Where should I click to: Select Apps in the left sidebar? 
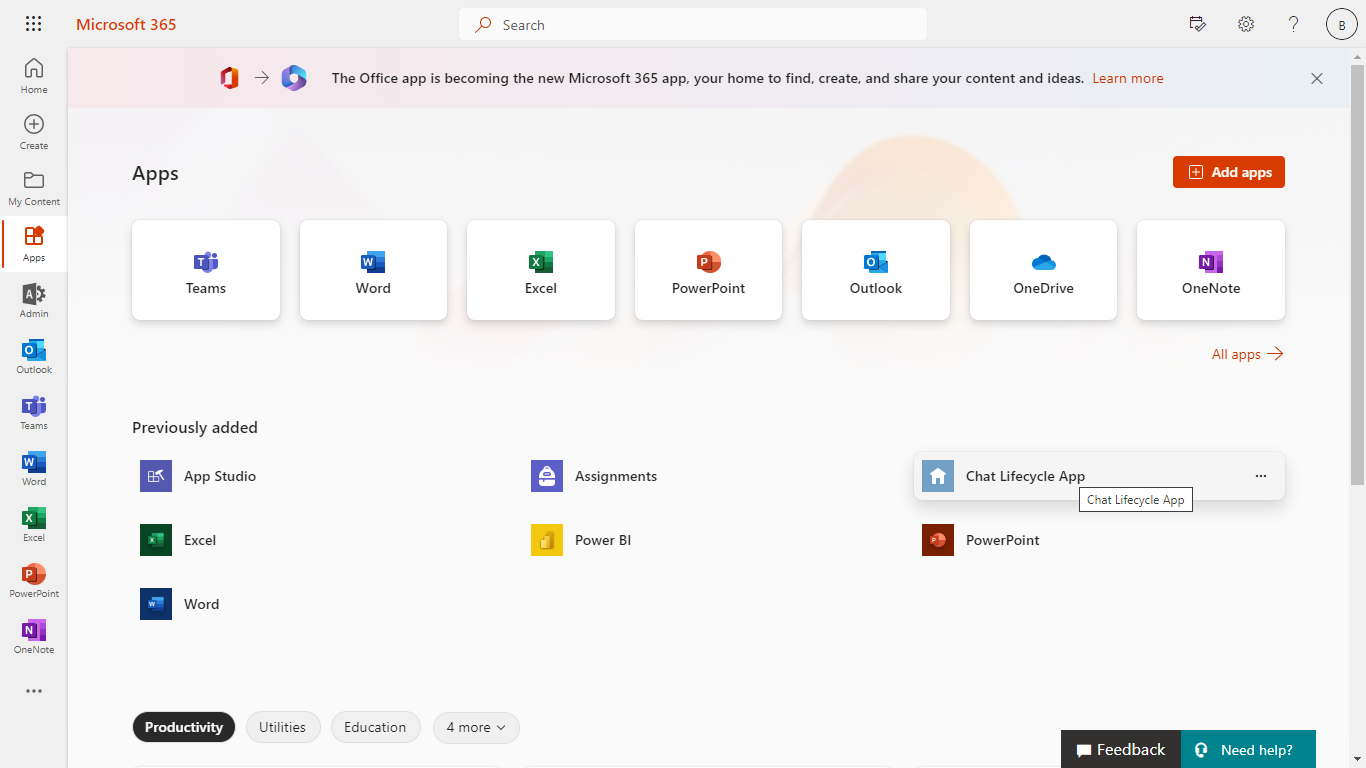click(x=34, y=244)
